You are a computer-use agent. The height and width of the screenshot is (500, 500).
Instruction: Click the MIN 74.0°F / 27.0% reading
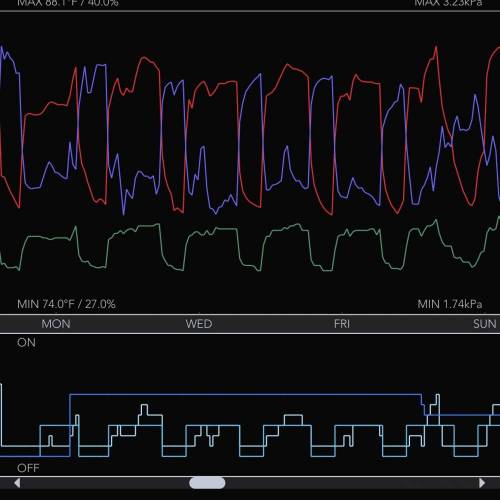[x=66, y=304]
